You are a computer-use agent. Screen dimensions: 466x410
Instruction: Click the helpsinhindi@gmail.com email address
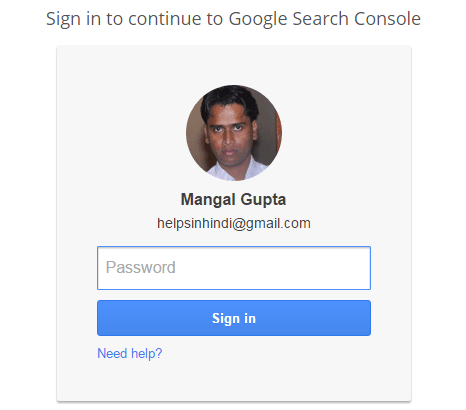(x=234, y=223)
